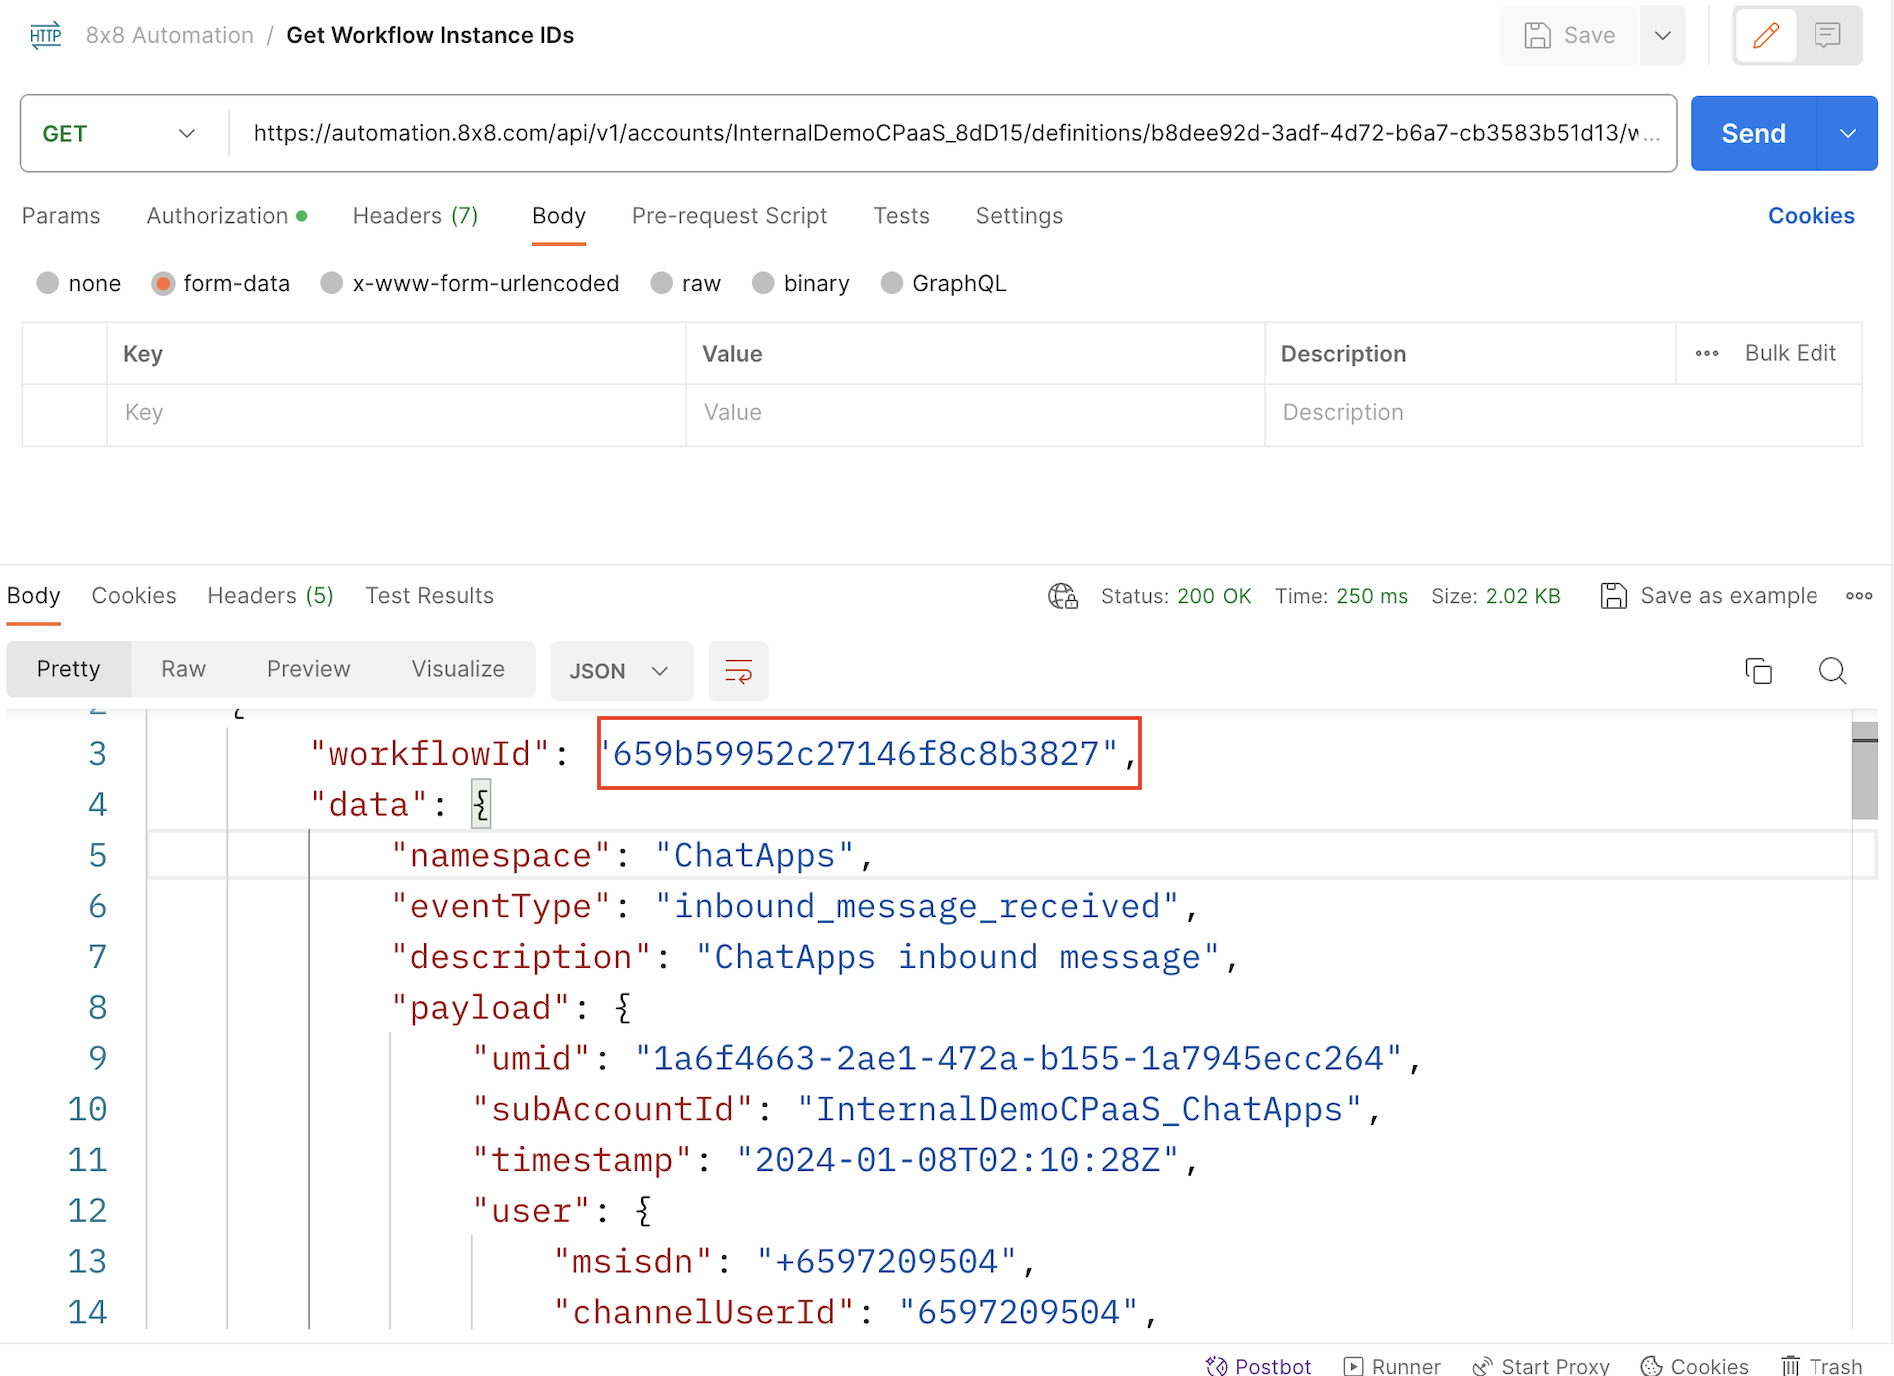Copy the response body with copy icon
Screen dimensions: 1894x1376
pos(1758,671)
